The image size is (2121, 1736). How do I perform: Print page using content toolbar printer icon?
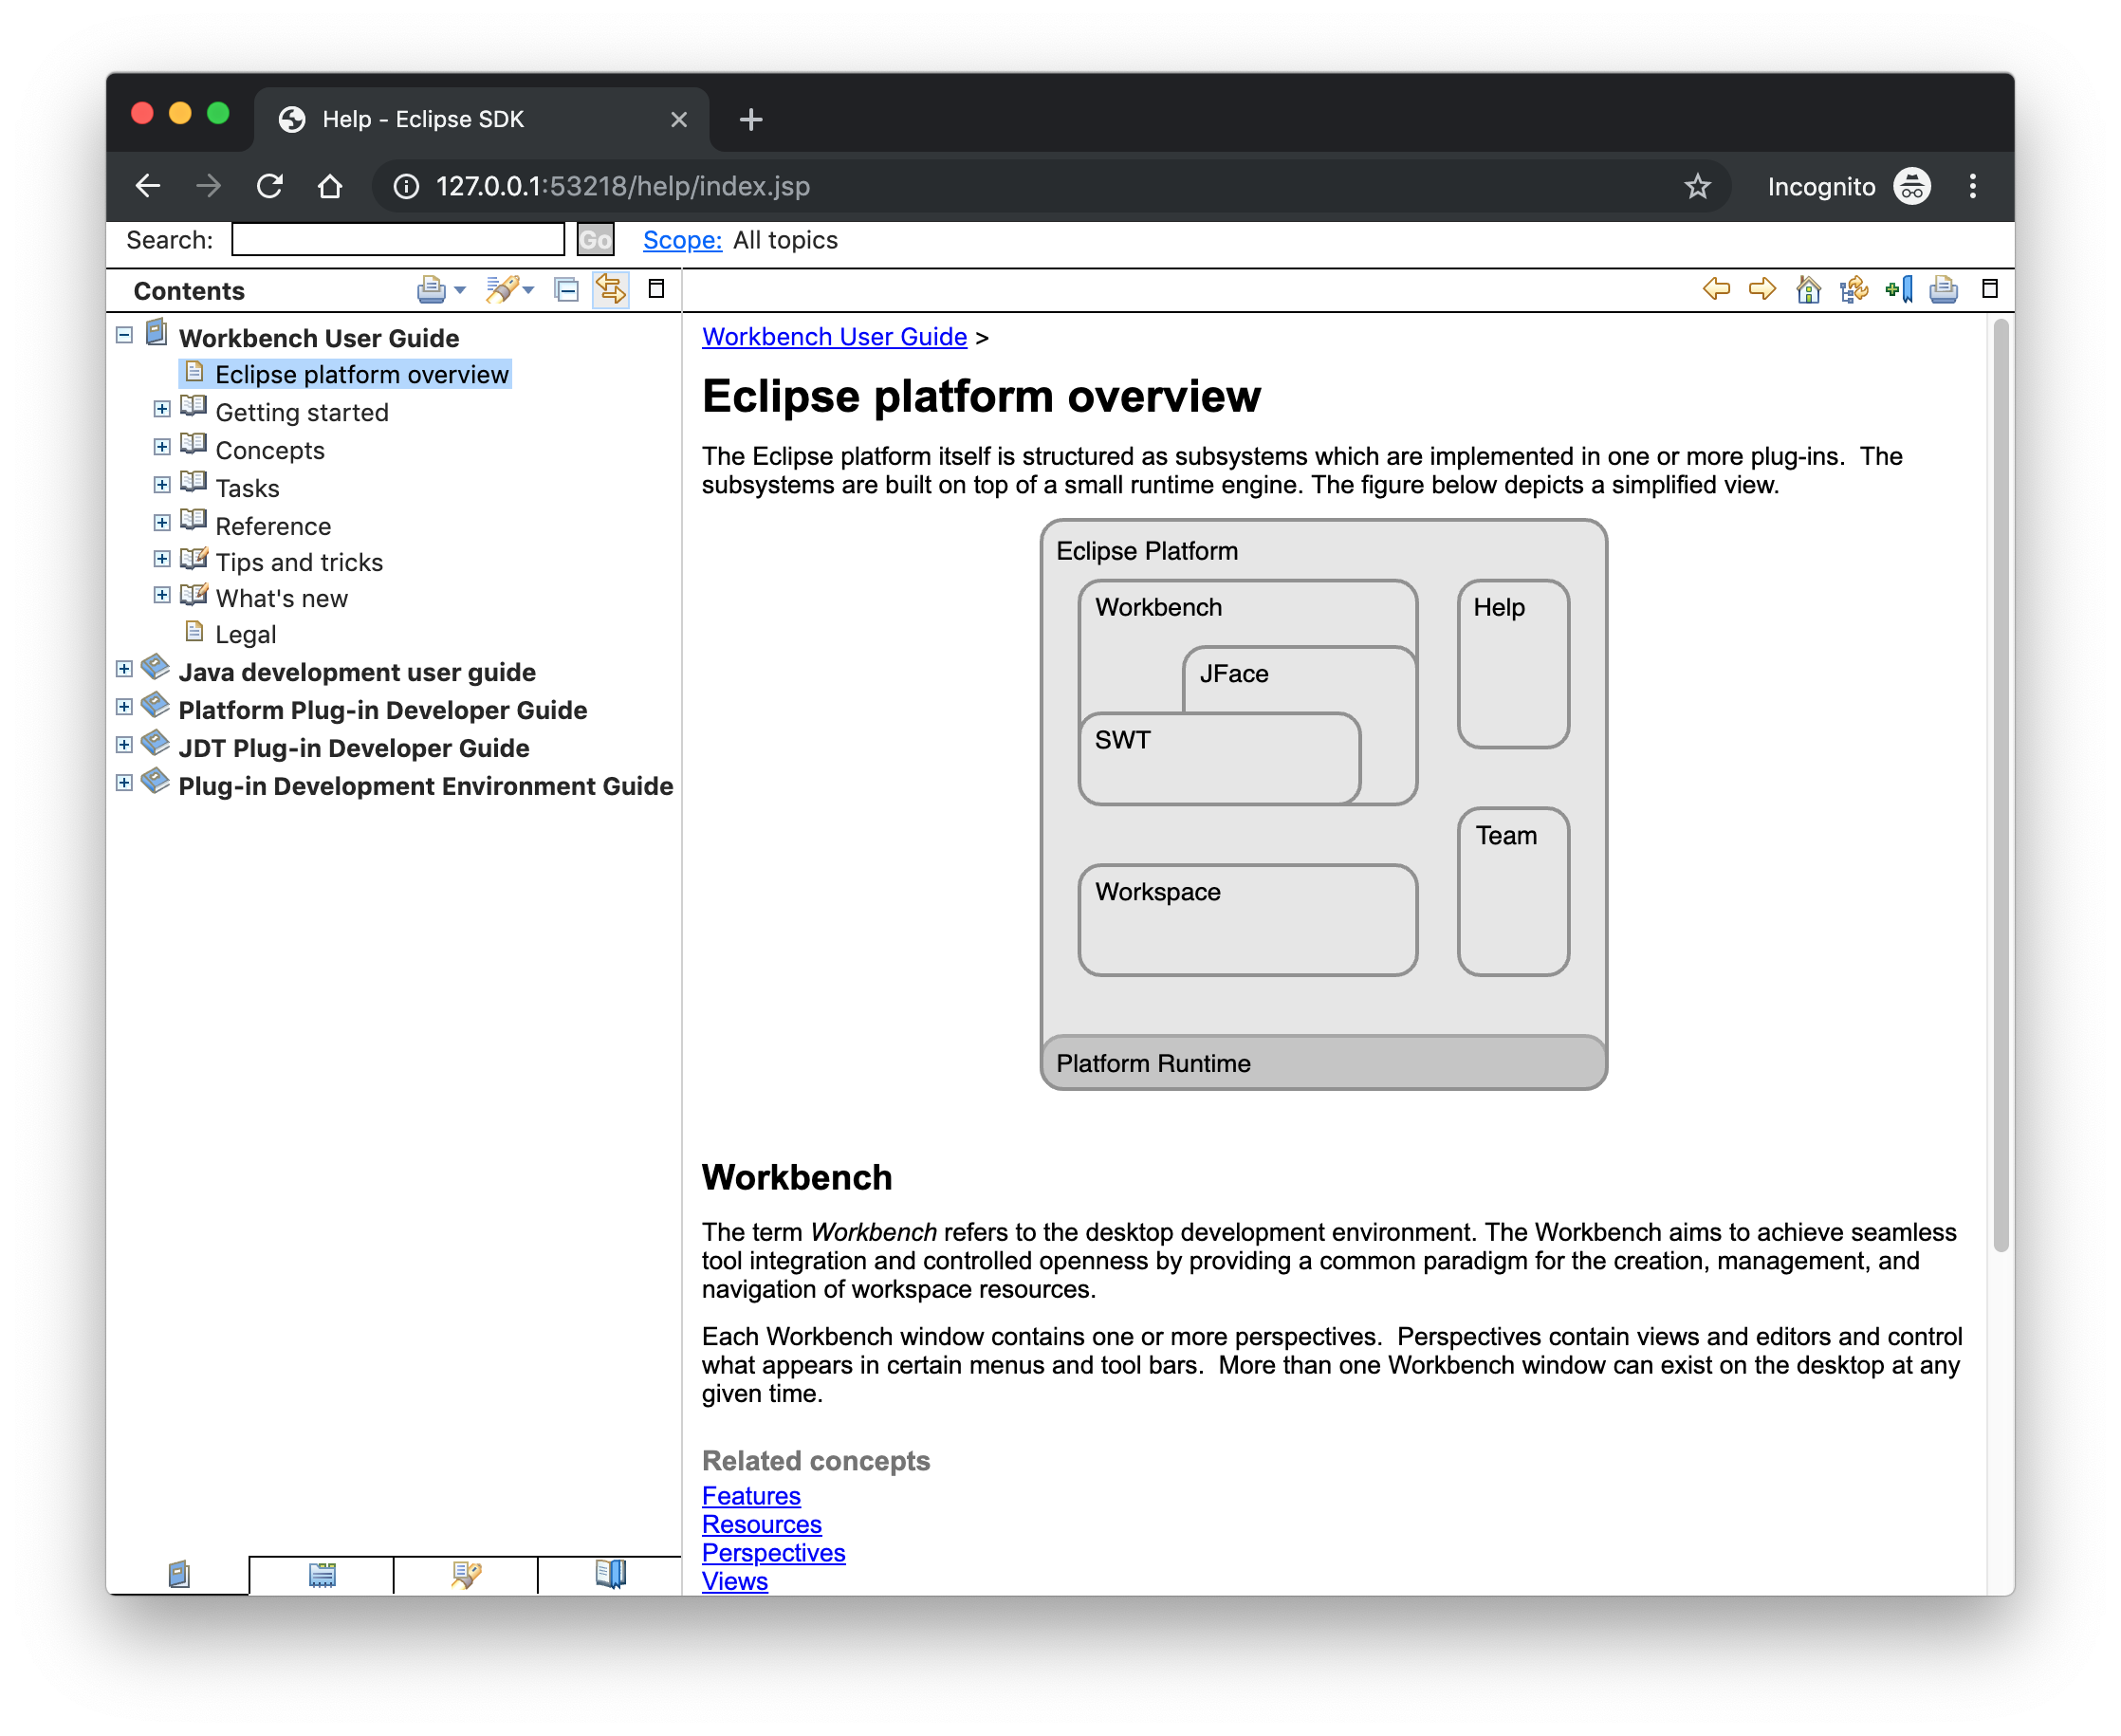coord(1943,290)
